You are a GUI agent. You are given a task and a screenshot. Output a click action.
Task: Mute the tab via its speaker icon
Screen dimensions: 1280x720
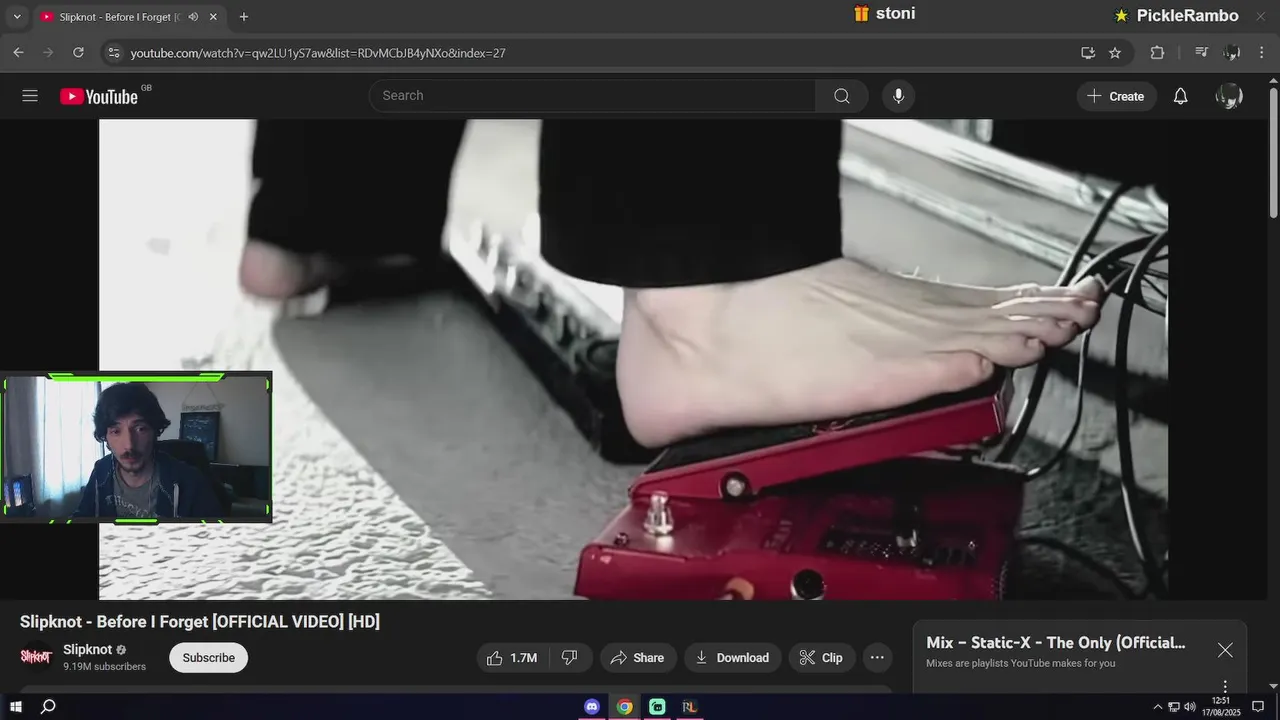pyautogui.click(x=193, y=17)
